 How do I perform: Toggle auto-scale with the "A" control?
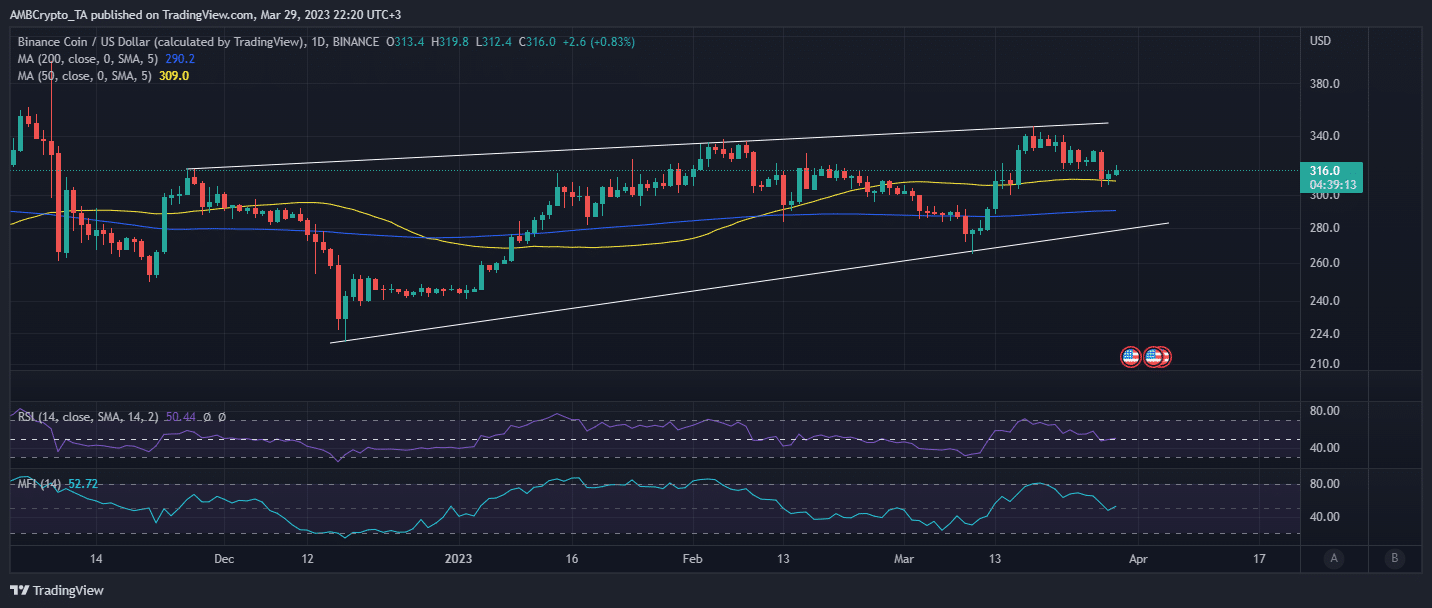tap(1334, 559)
